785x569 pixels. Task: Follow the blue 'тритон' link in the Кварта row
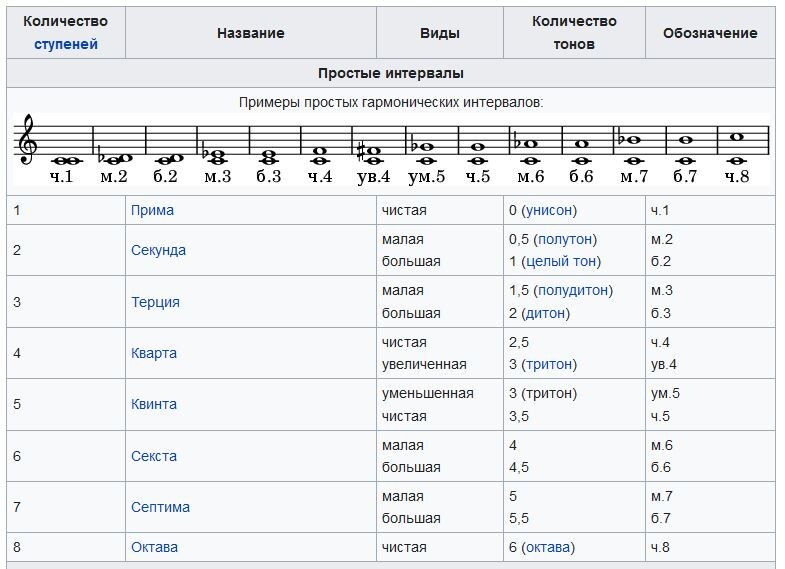pyautogui.click(x=549, y=365)
